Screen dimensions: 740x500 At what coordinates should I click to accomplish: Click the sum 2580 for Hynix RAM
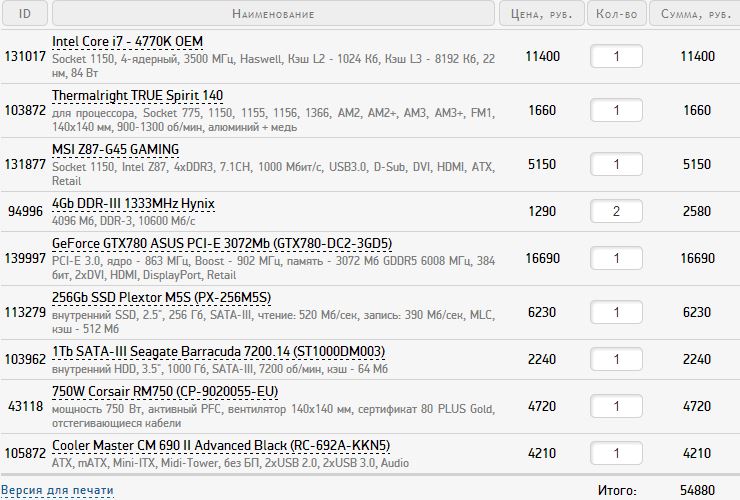(x=697, y=211)
